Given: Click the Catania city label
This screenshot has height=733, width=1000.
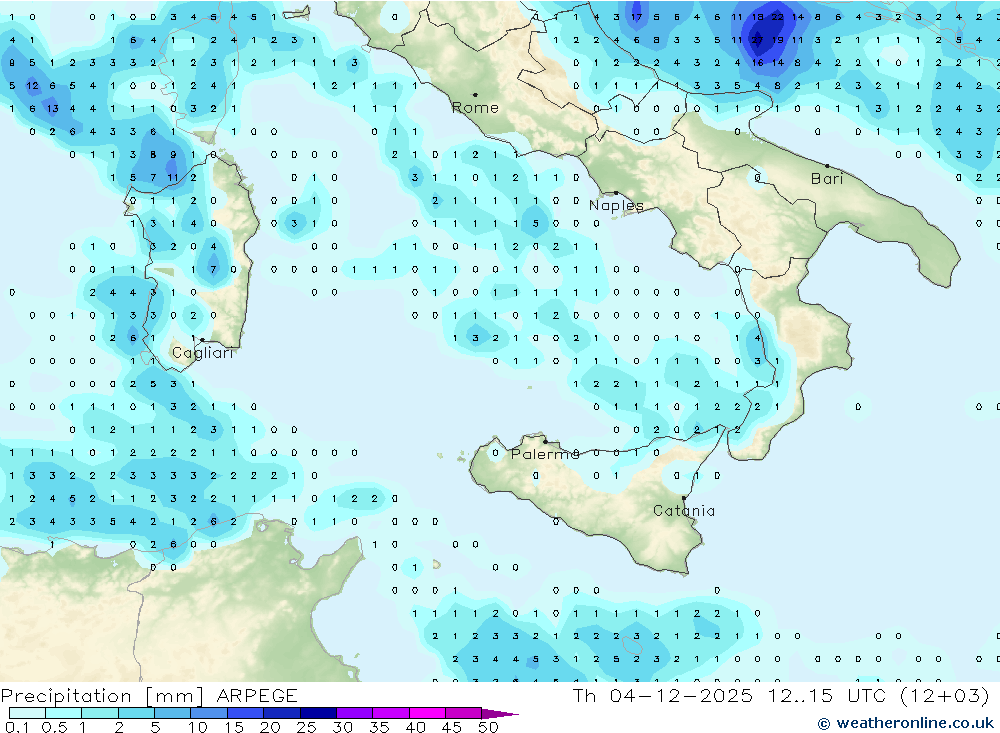Looking at the screenshot, I should point(684,510).
